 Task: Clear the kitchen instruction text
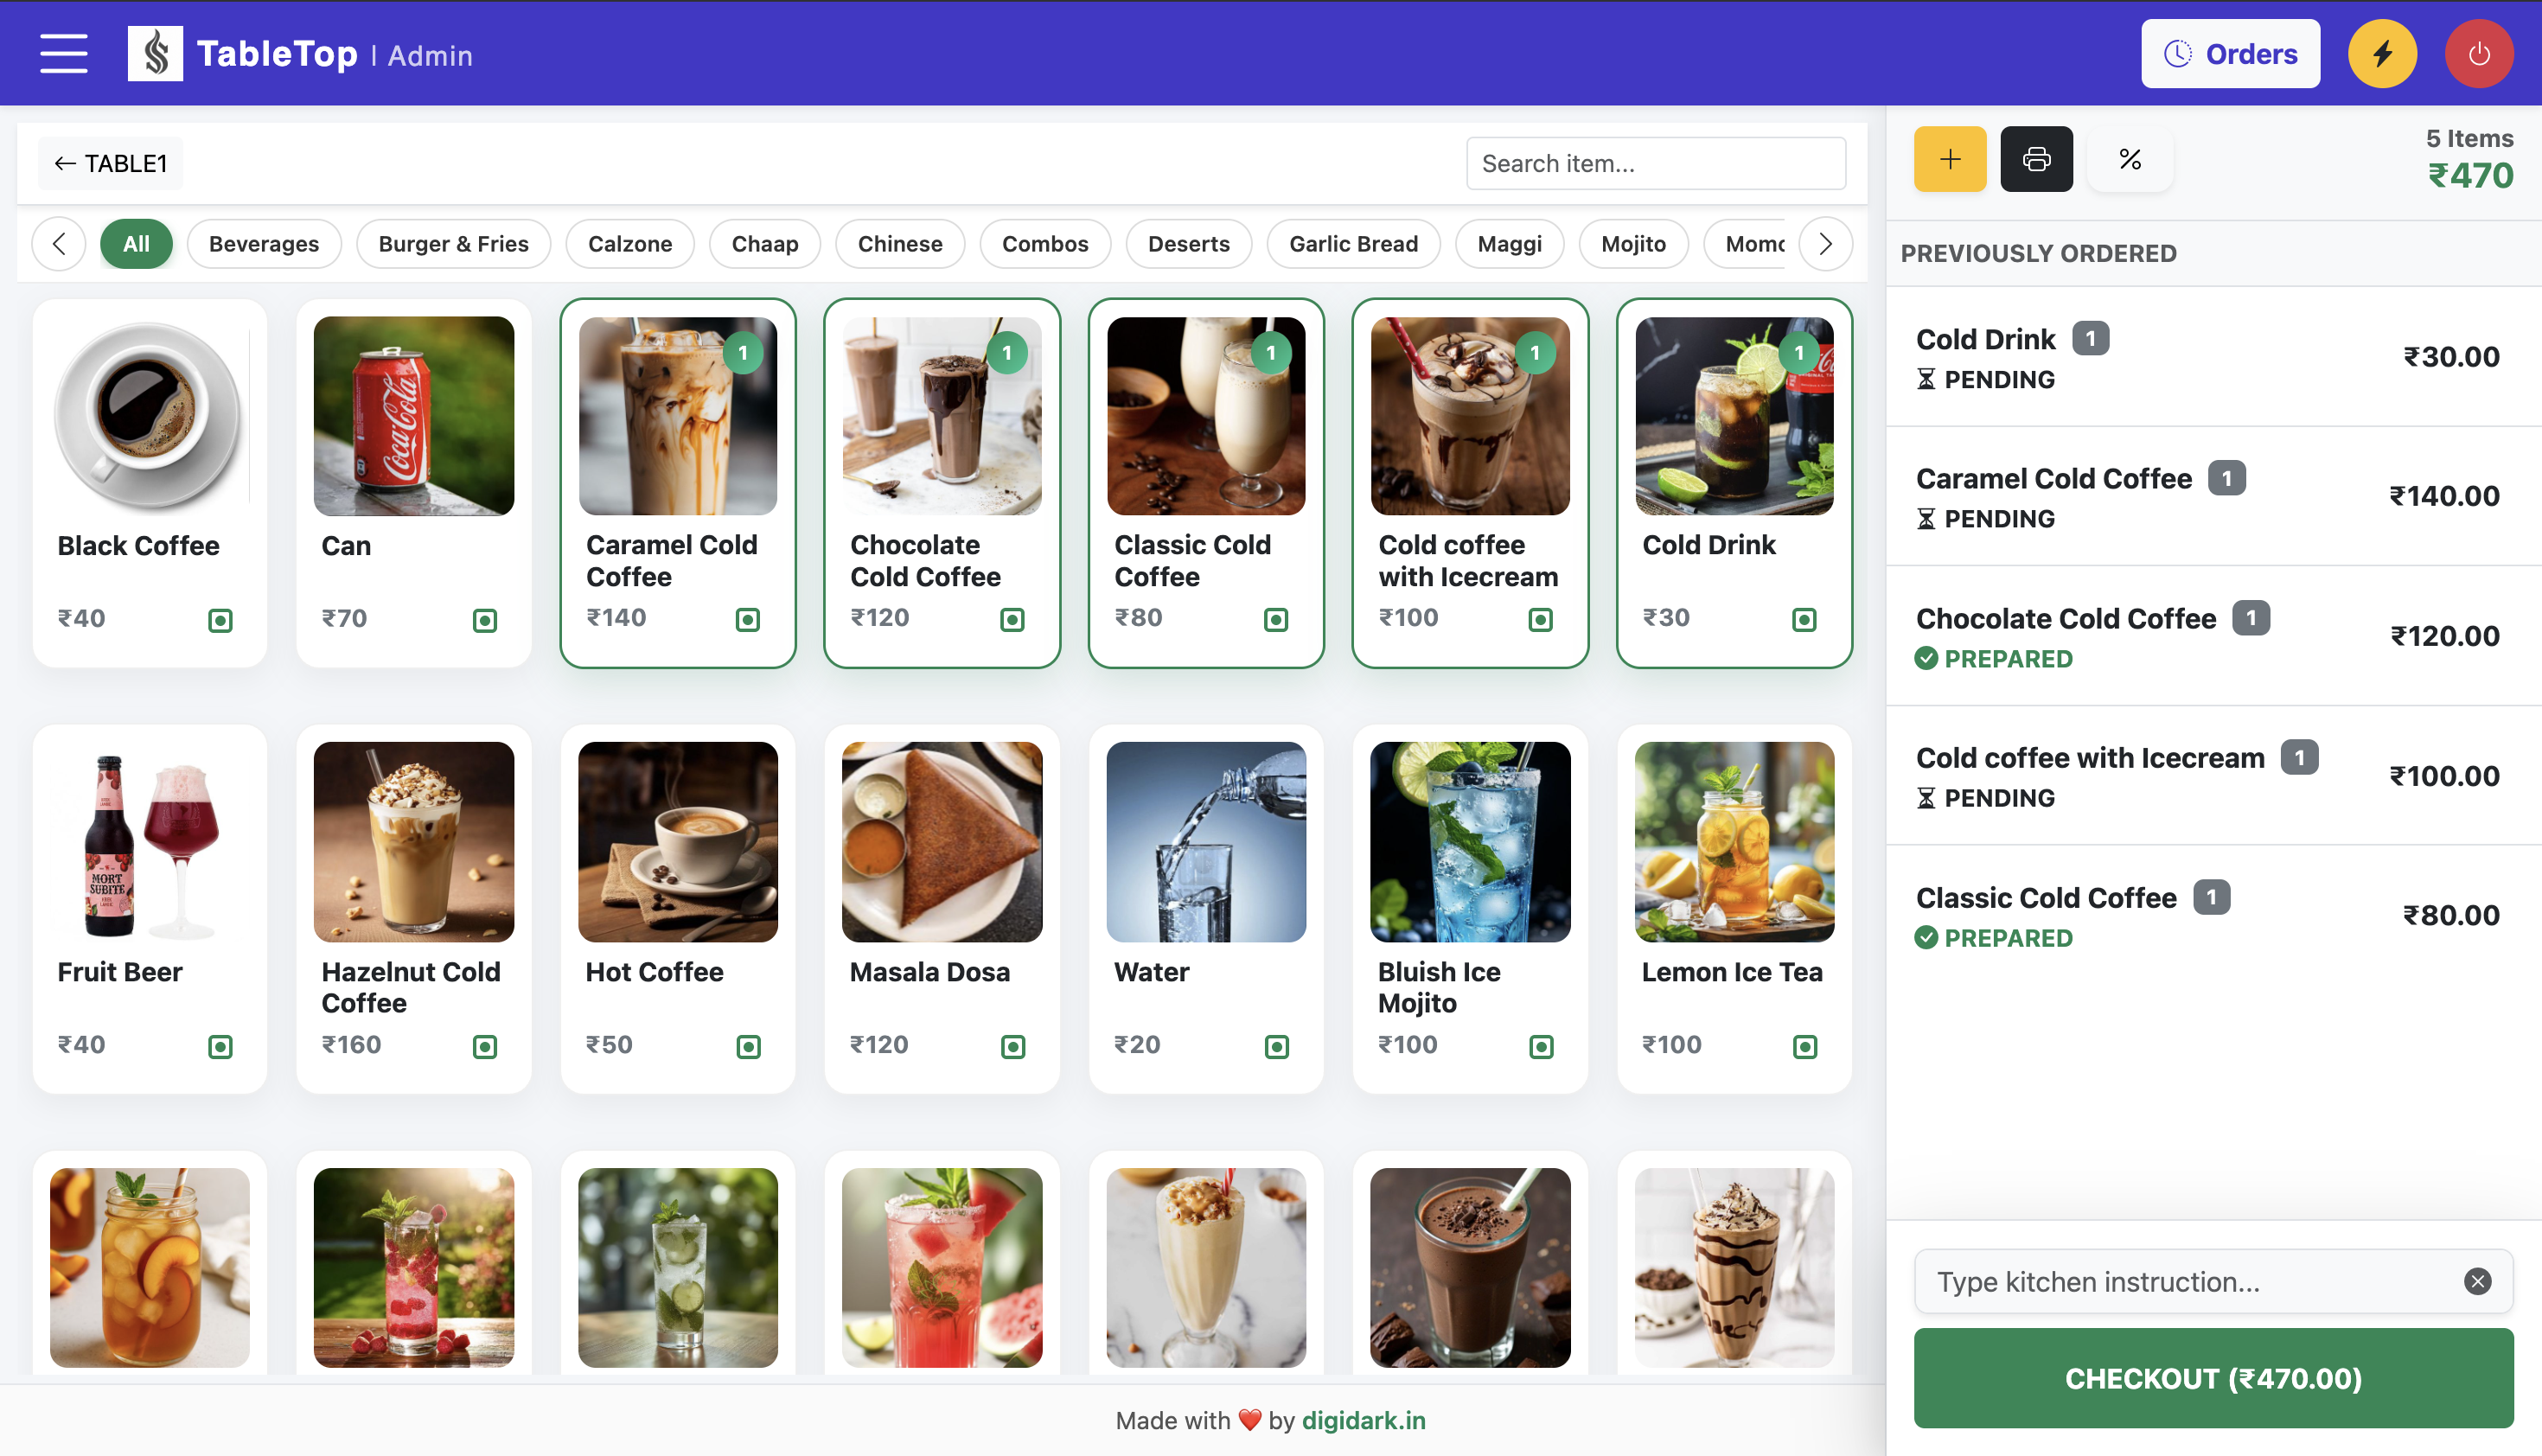2477,1281
